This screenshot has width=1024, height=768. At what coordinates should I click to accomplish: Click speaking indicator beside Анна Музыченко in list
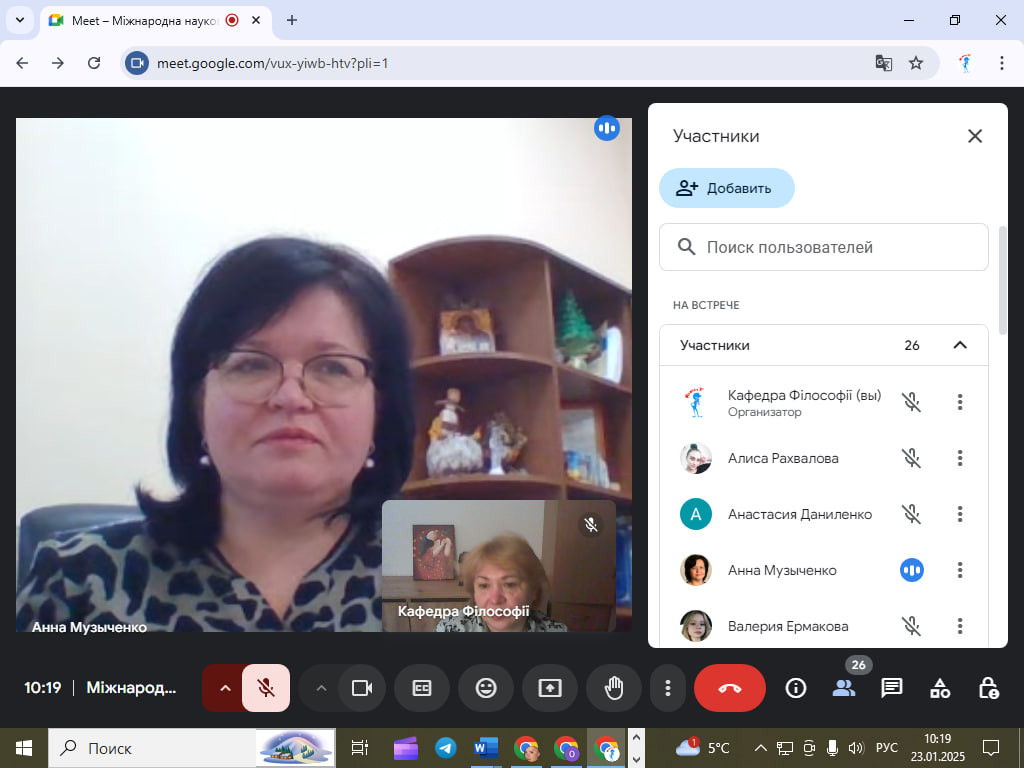[x=912, y=570]
